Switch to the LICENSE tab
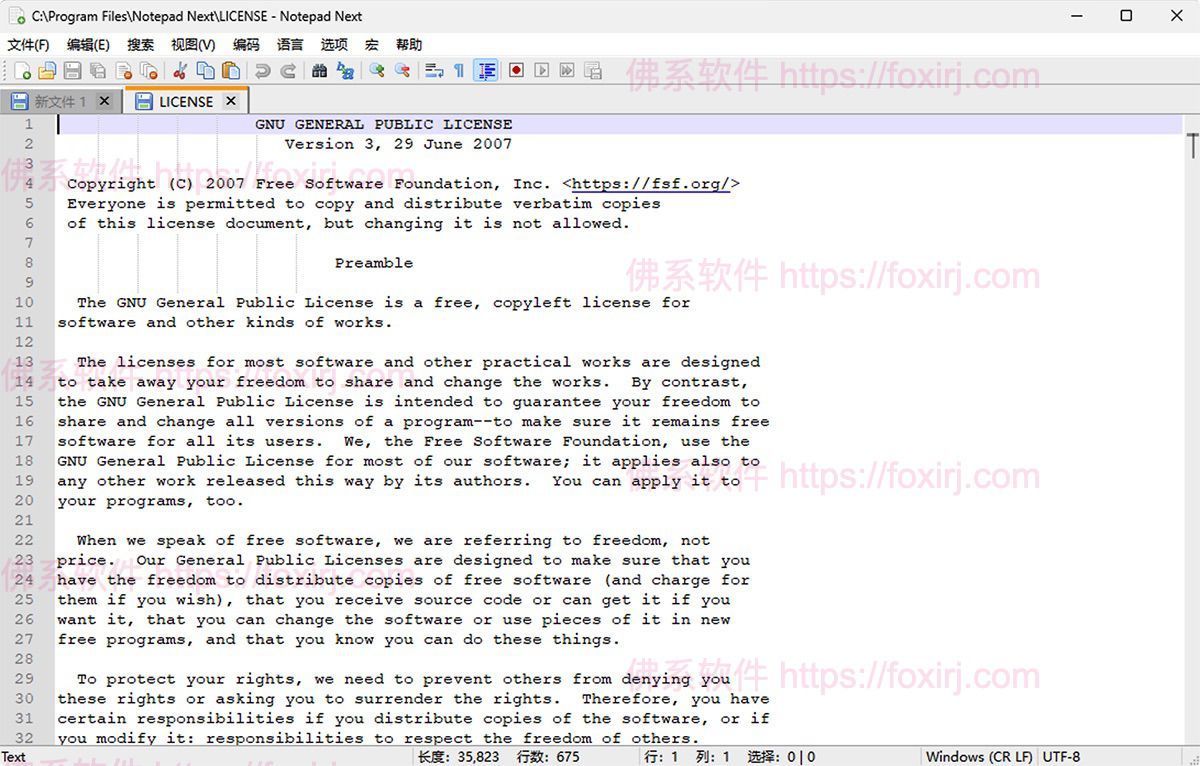The width and height of the screenshot is (1200, 766). (185, 100)
